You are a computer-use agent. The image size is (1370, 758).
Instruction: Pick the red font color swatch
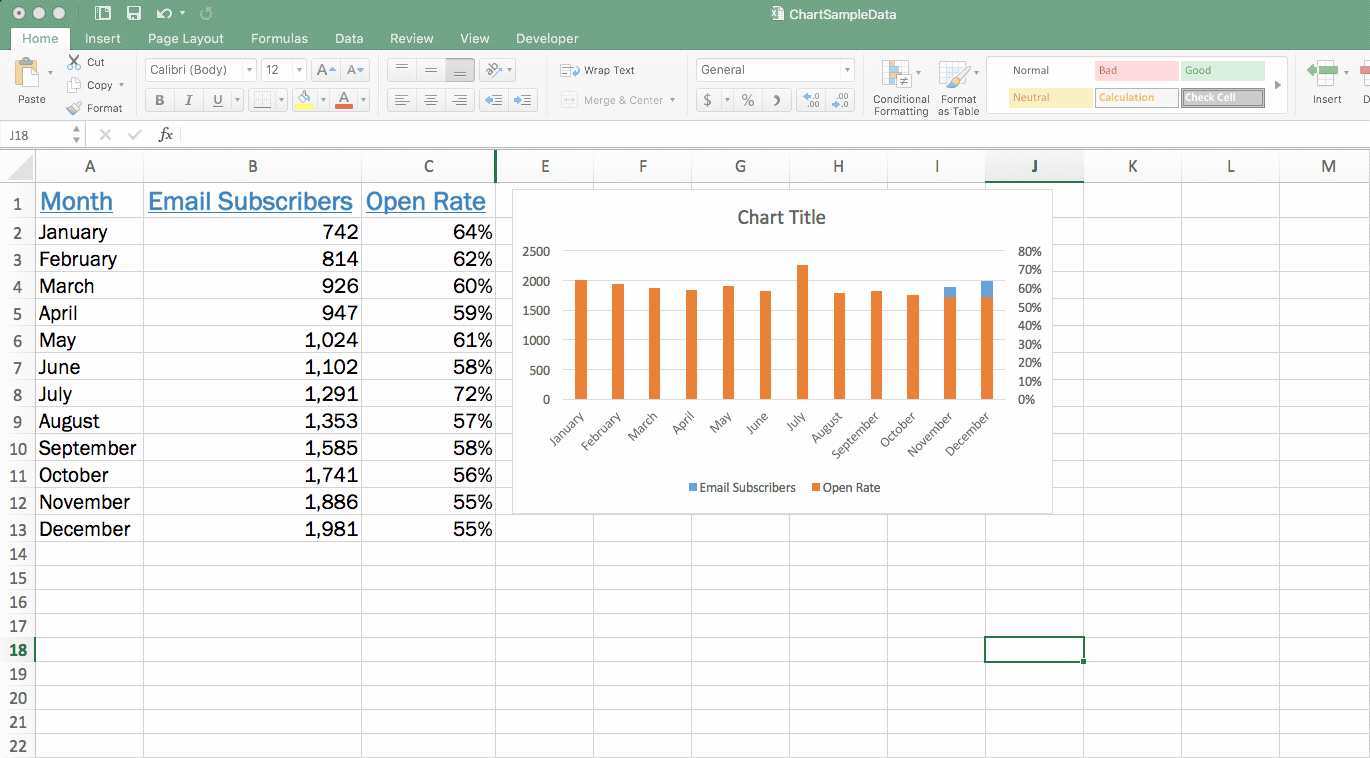pyautogui.click(x=343, y=103)
